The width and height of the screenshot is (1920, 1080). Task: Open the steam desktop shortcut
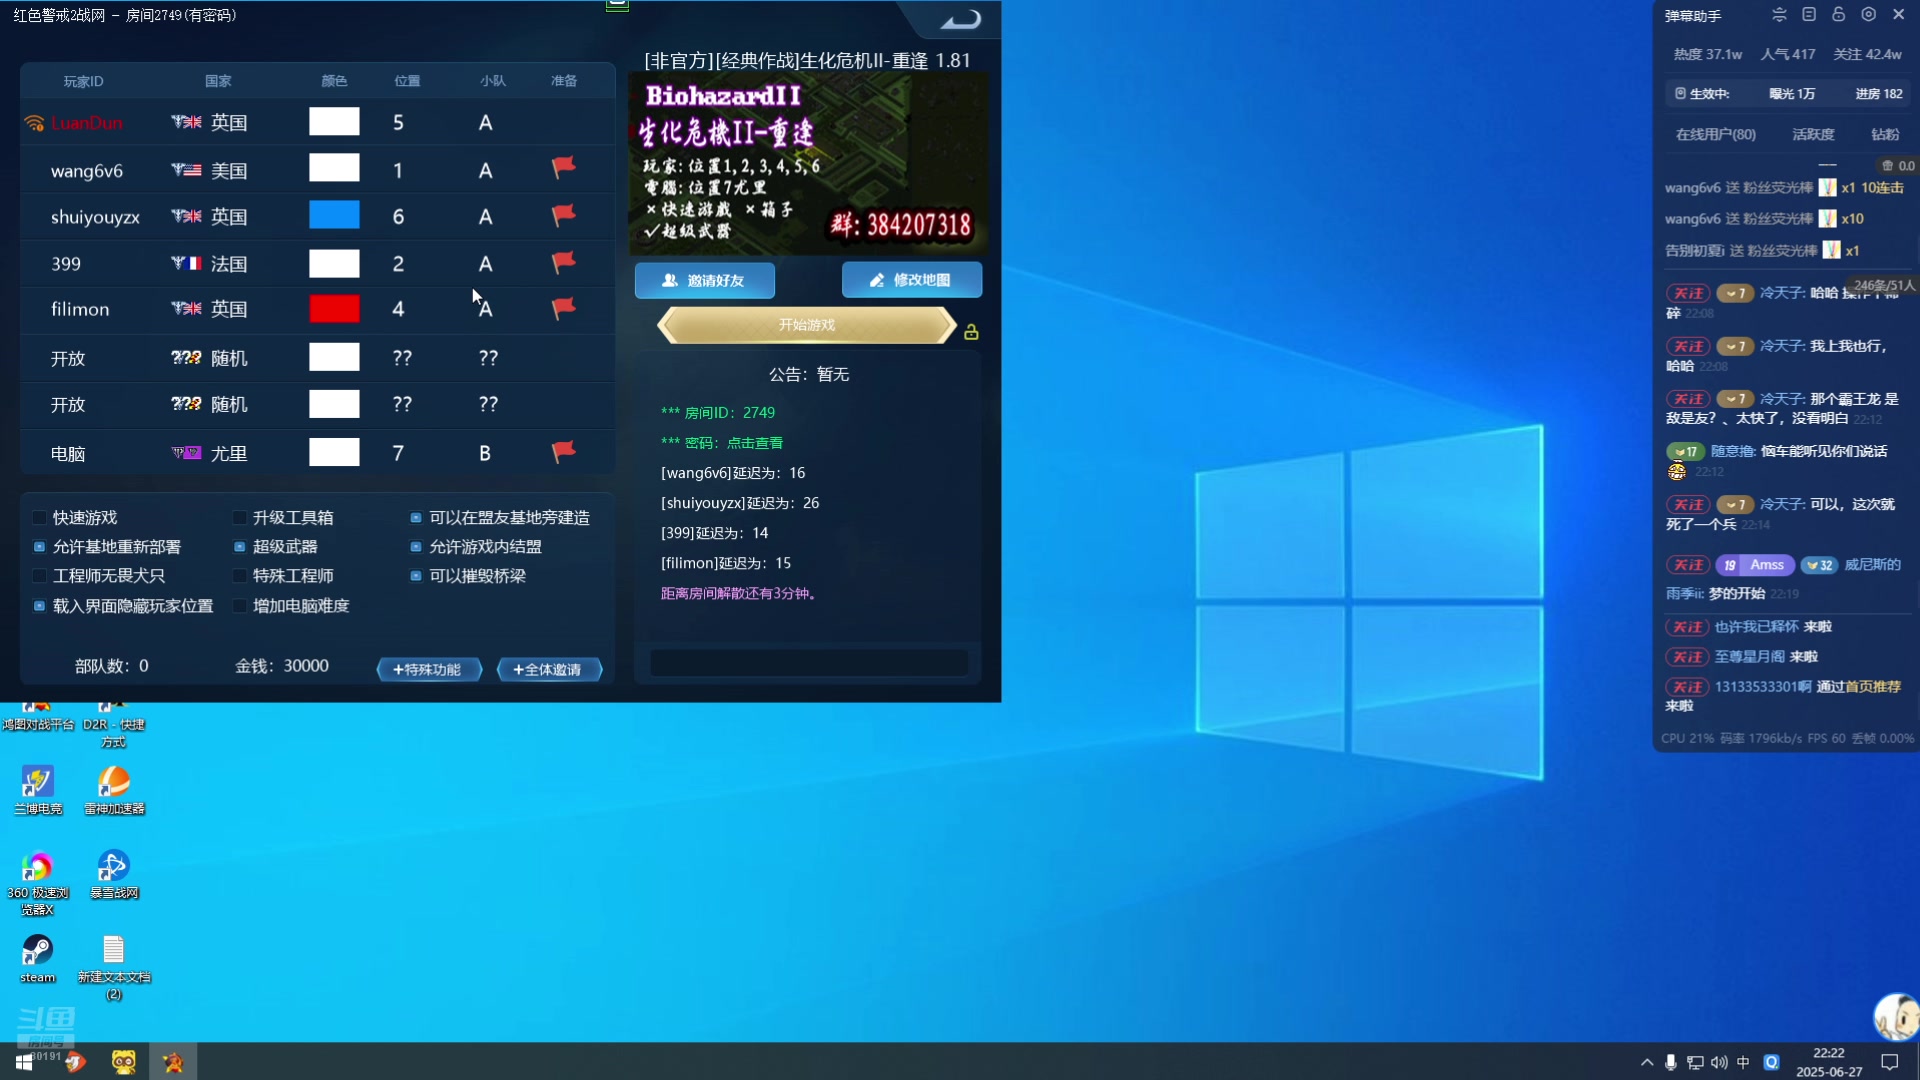[38, 959]
